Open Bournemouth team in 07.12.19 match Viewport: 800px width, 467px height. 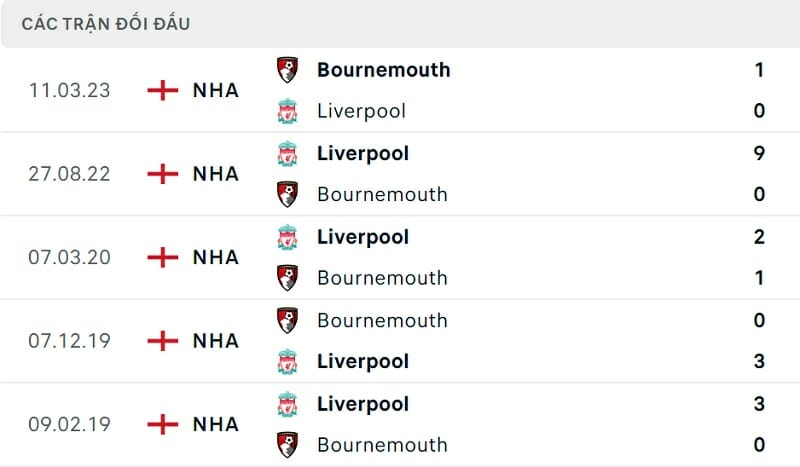click(x=381, y=320)
